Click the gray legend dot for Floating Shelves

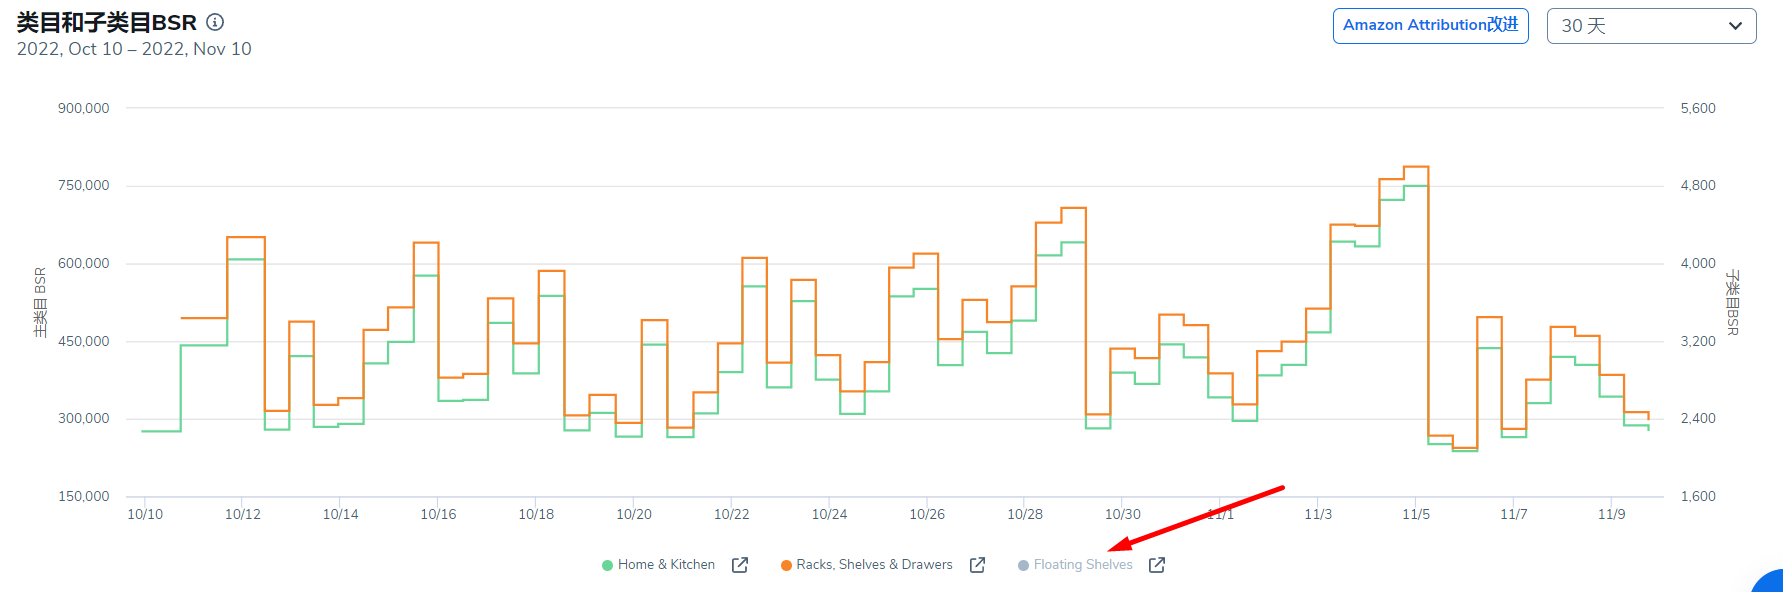click(x=1023, y=566)
